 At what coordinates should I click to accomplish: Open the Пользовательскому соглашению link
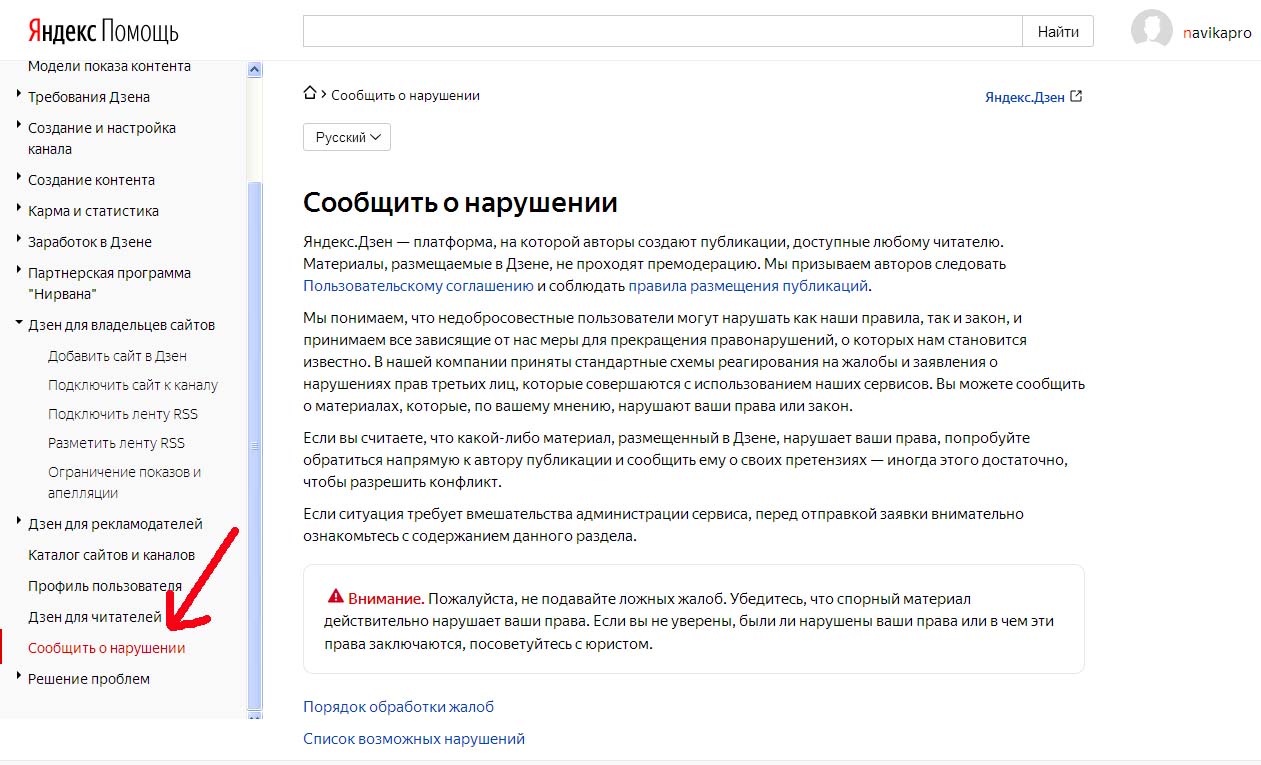pyautogui.click(x=418, y=285)
